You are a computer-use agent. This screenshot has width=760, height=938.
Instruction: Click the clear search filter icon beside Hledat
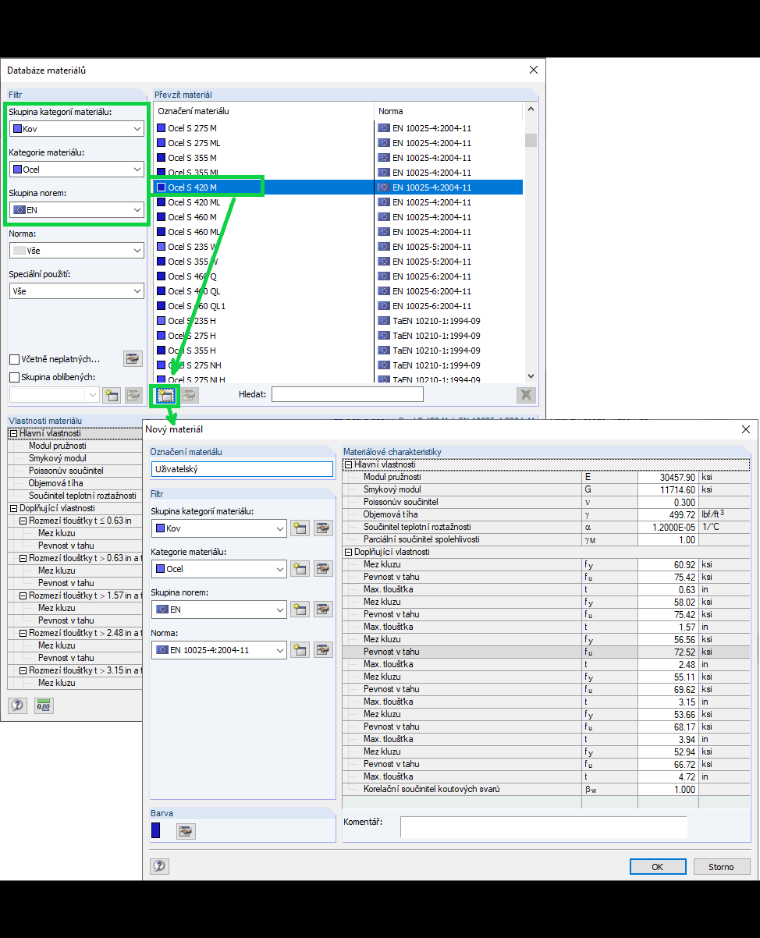coord(526,395)
